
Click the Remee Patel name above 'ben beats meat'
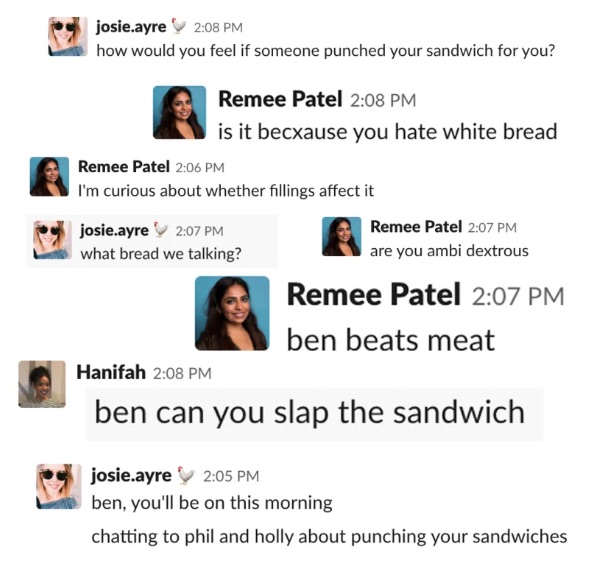point(373,295)
